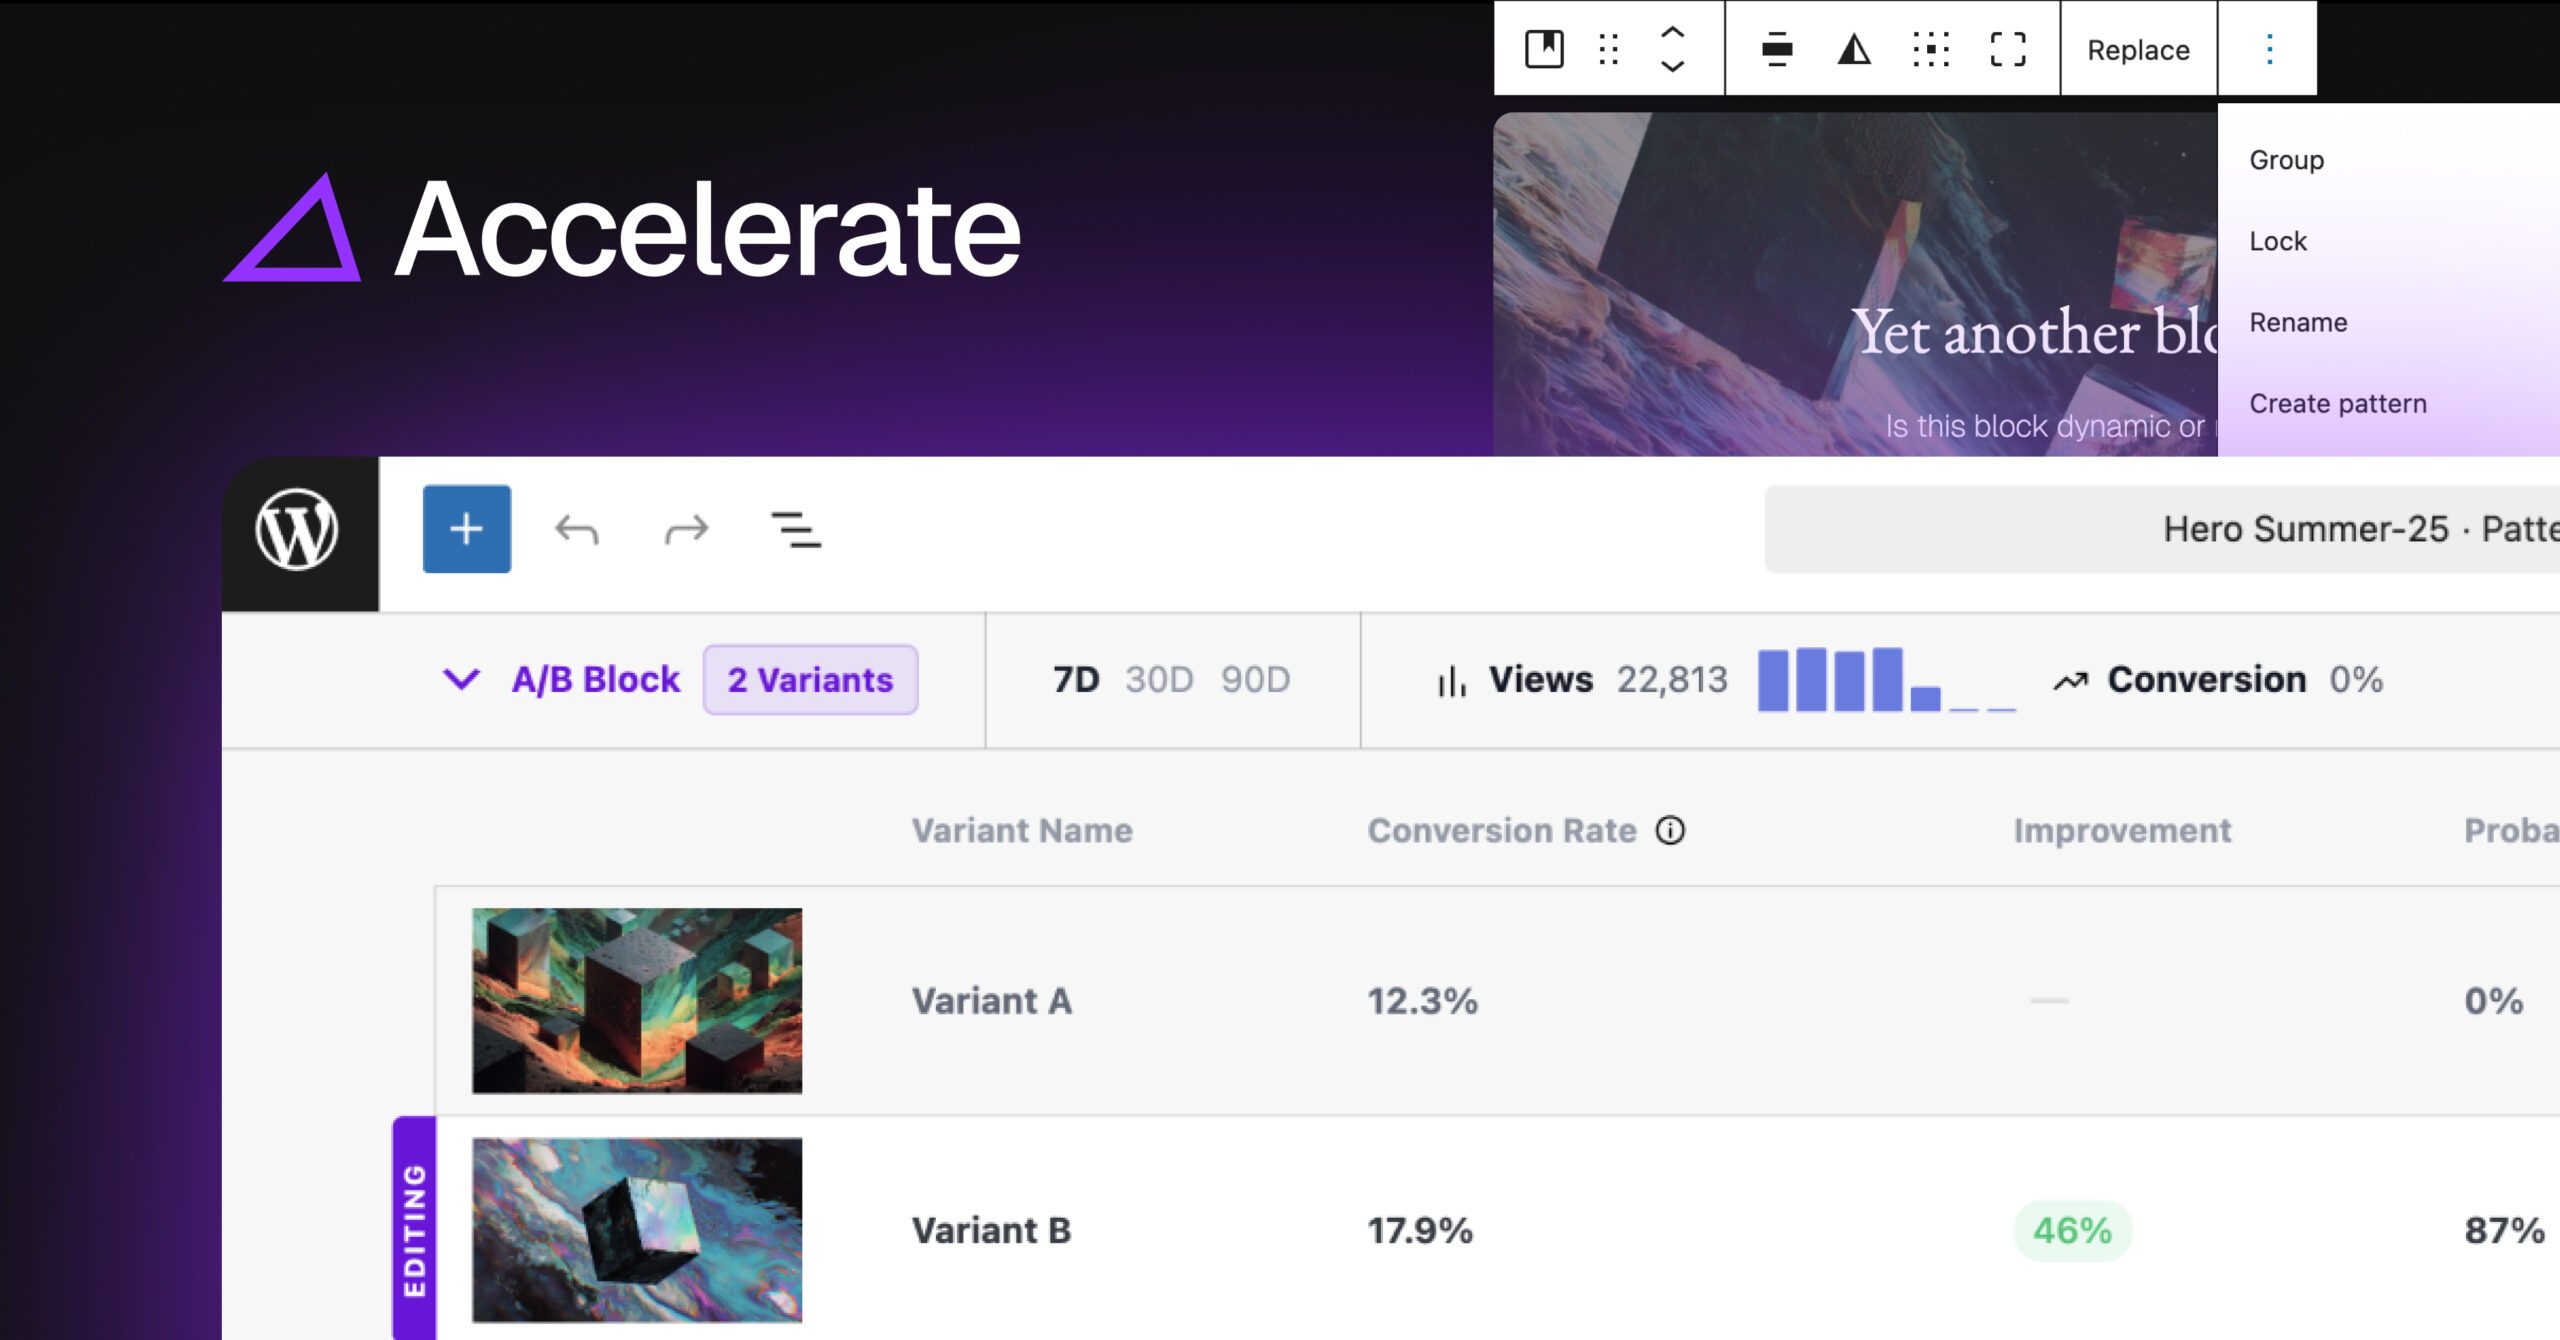Apply a duotone filter from the toolbar
The height and width of the screenshot is (1340, 2560).
coord(1856,48)
